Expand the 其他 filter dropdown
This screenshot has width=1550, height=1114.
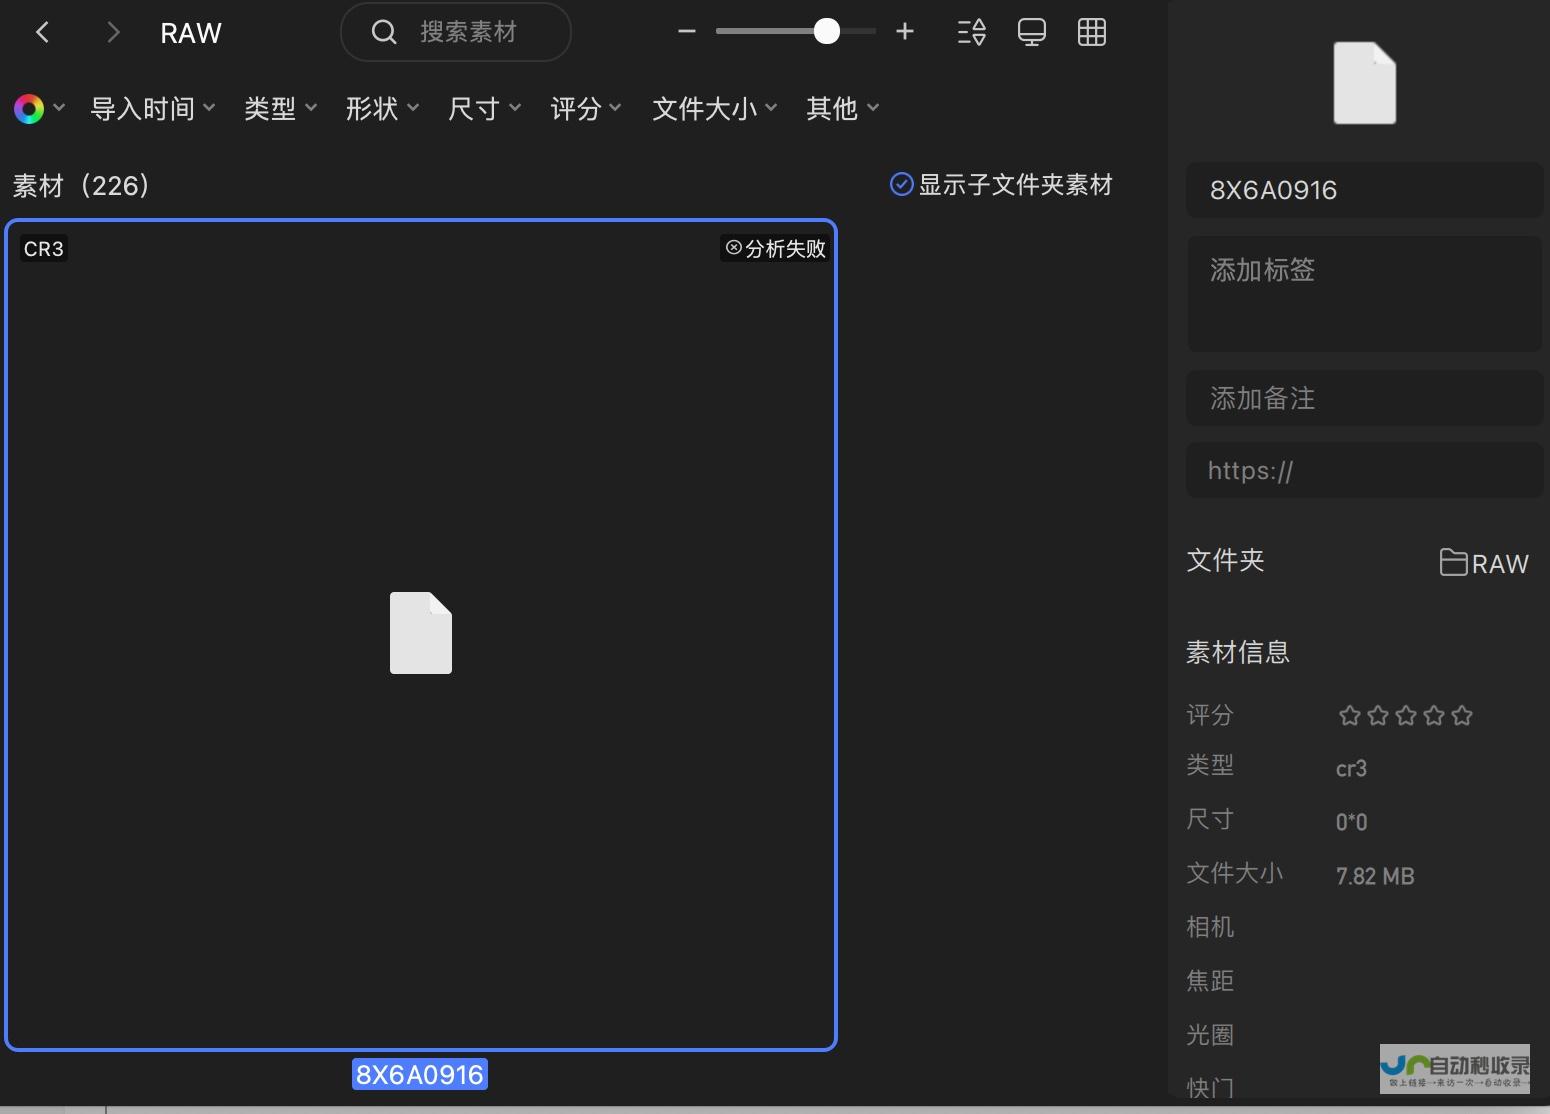(843, 108)
